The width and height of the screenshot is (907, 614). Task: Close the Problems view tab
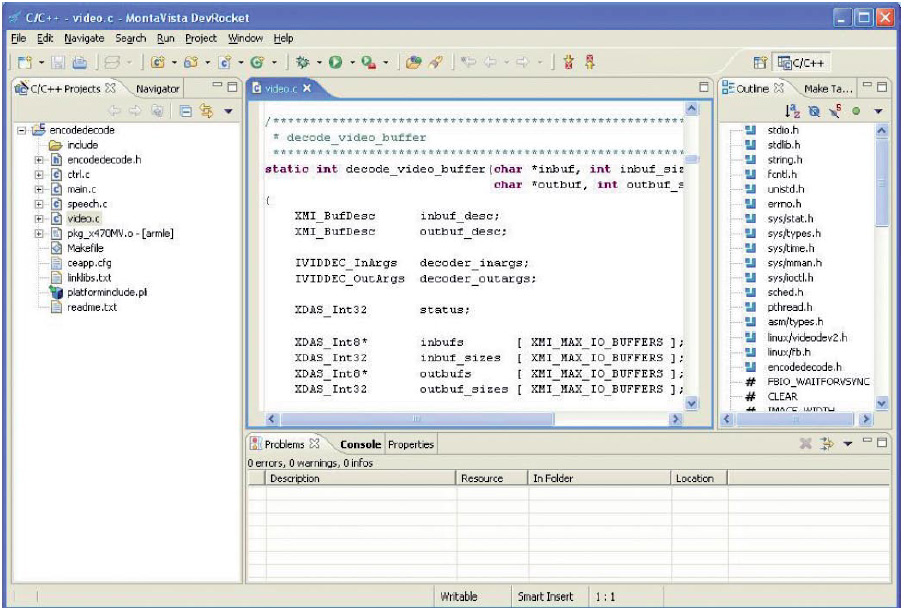click(314, 443)
